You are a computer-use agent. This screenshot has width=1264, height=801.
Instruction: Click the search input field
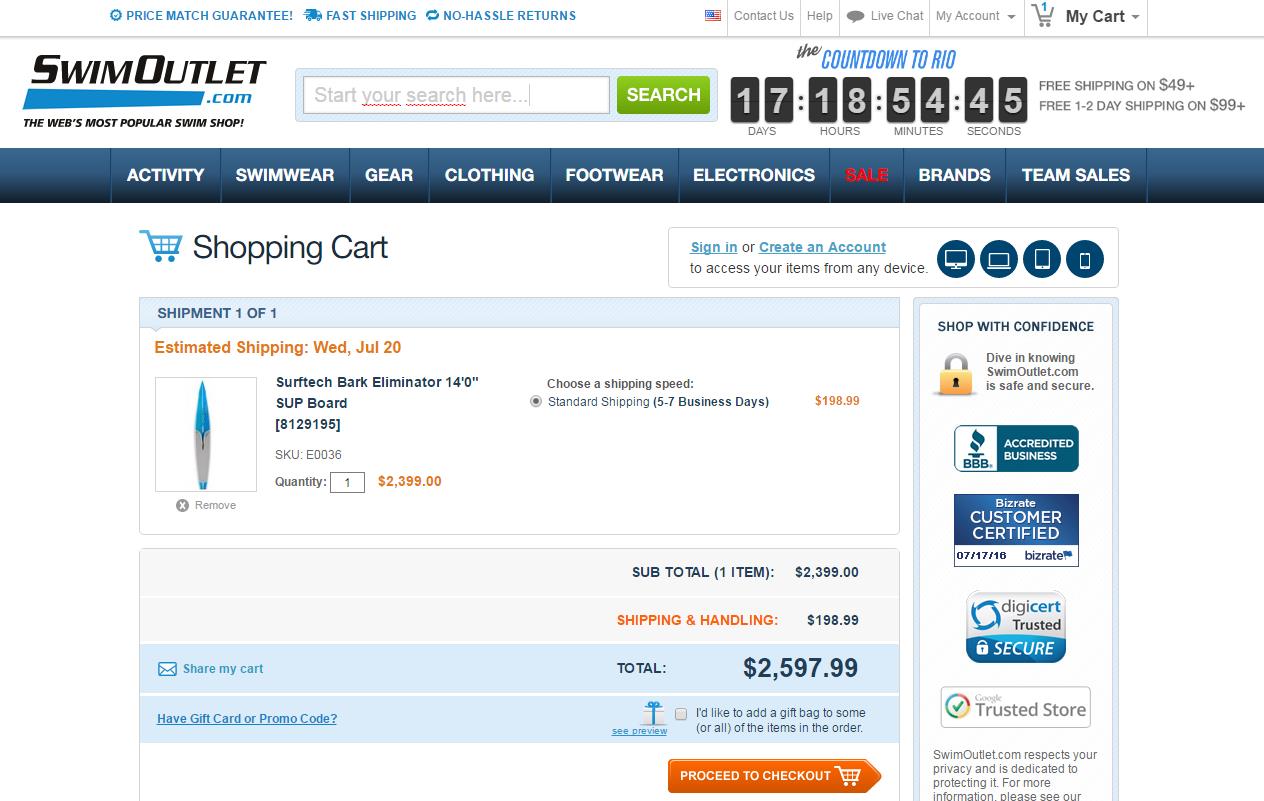pos(456,94)
